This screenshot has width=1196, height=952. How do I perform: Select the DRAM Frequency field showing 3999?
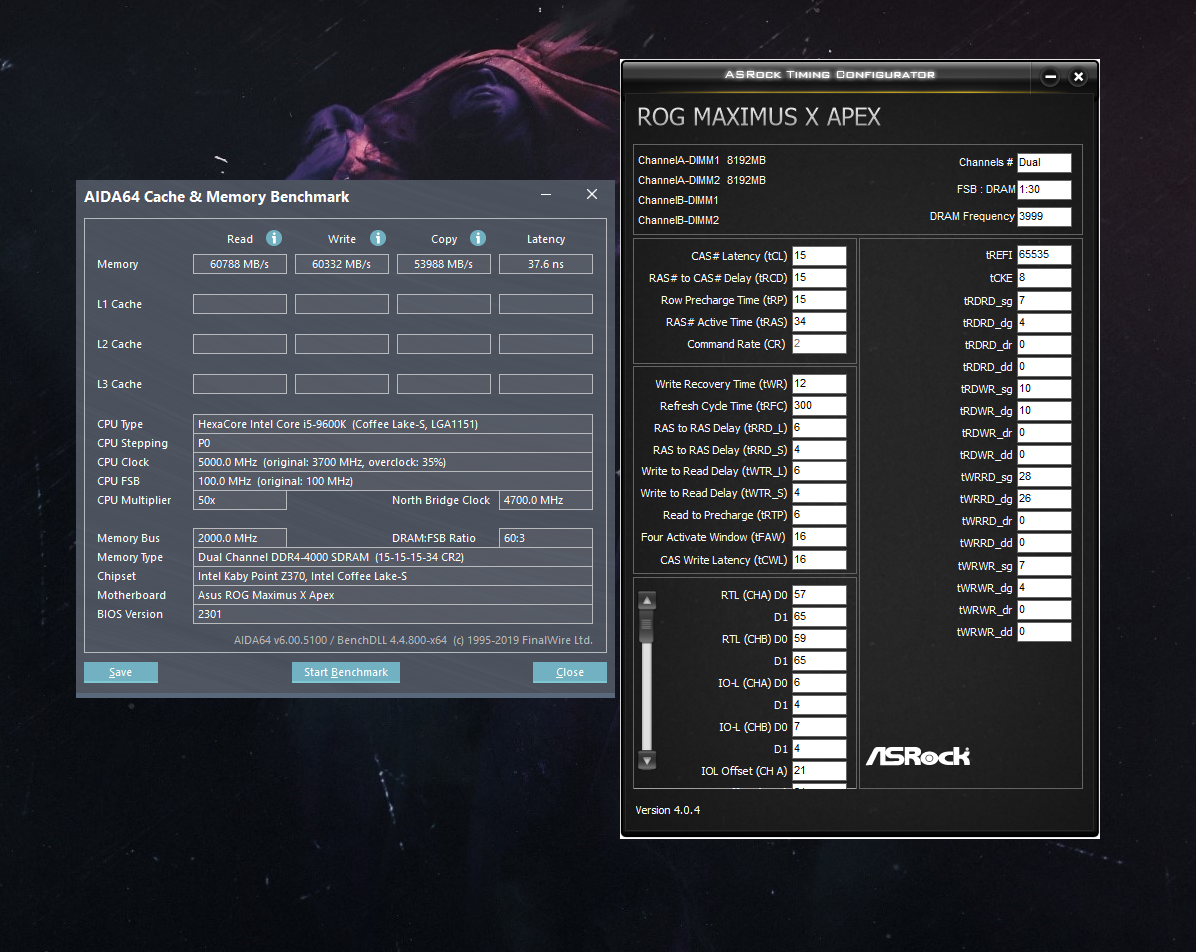[x=1044, y=217]
